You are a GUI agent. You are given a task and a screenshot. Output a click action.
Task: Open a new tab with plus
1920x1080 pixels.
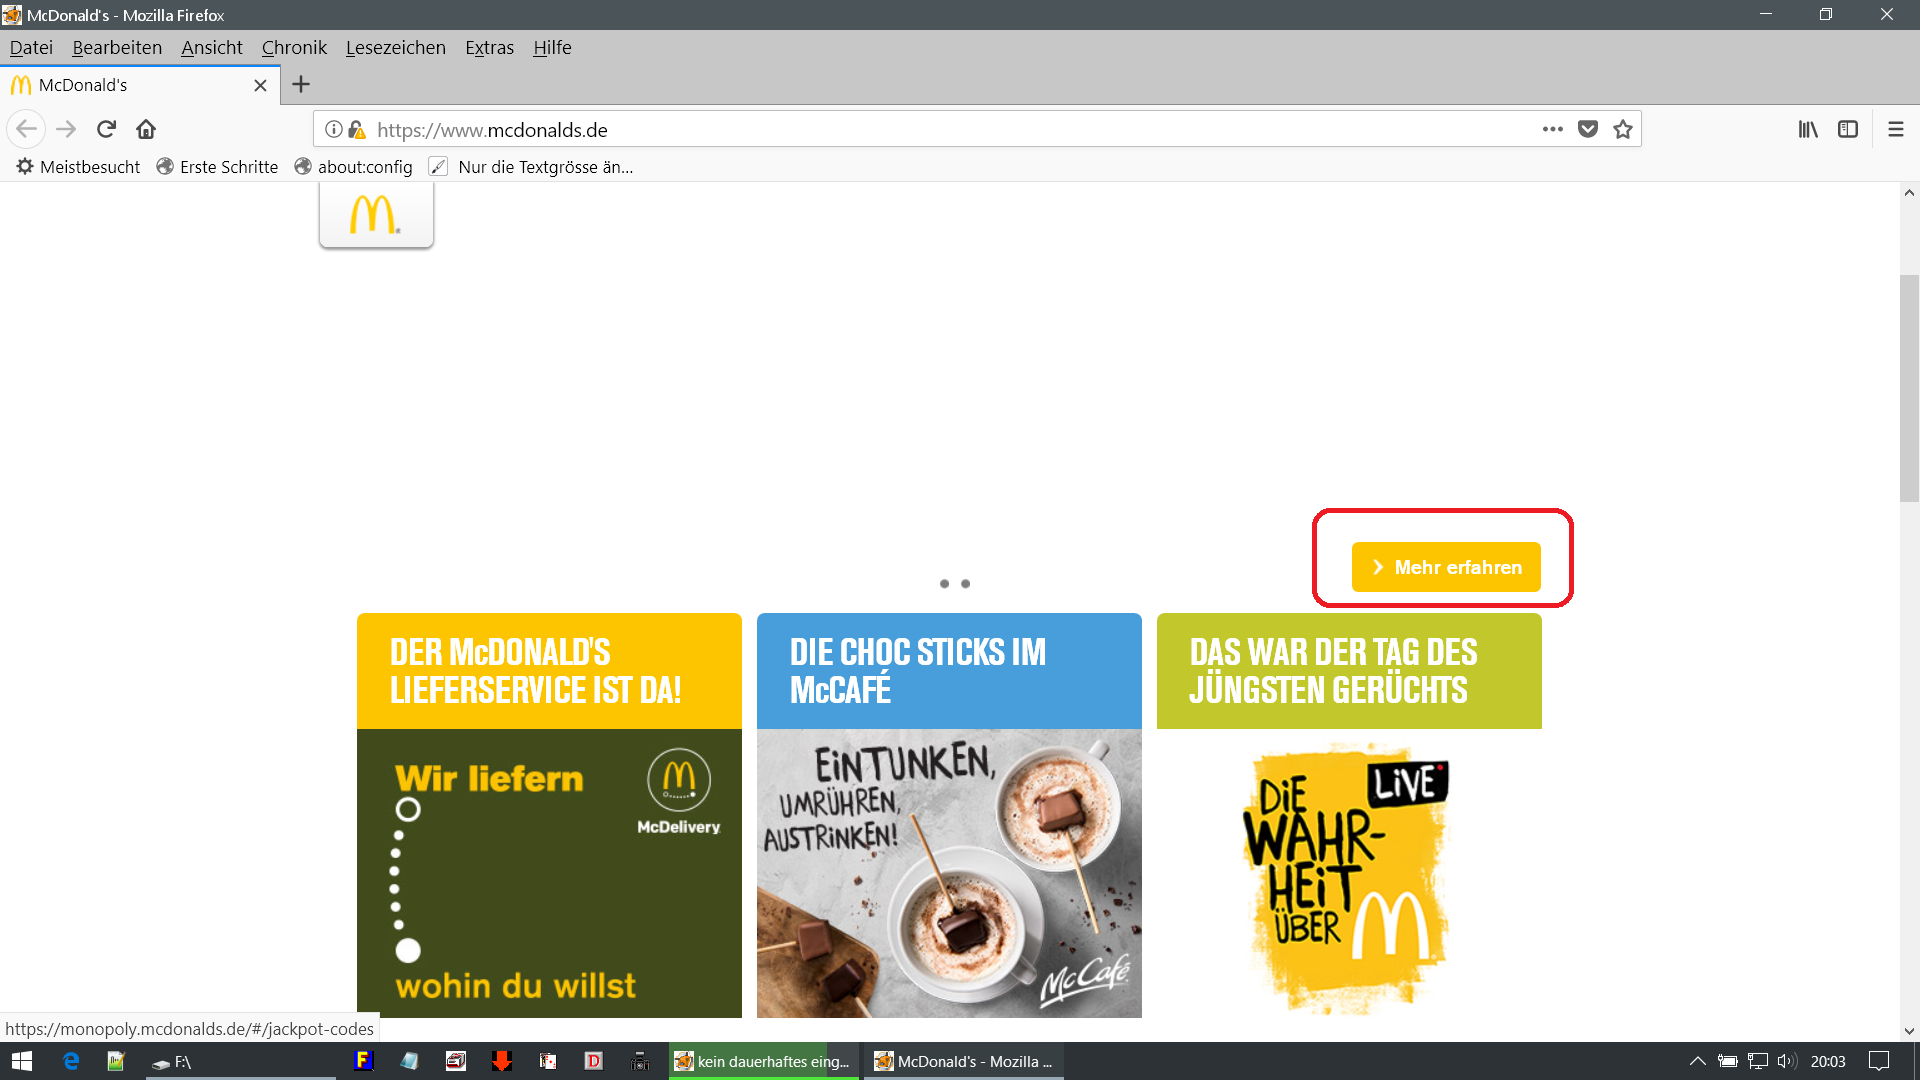pos(301,85)
